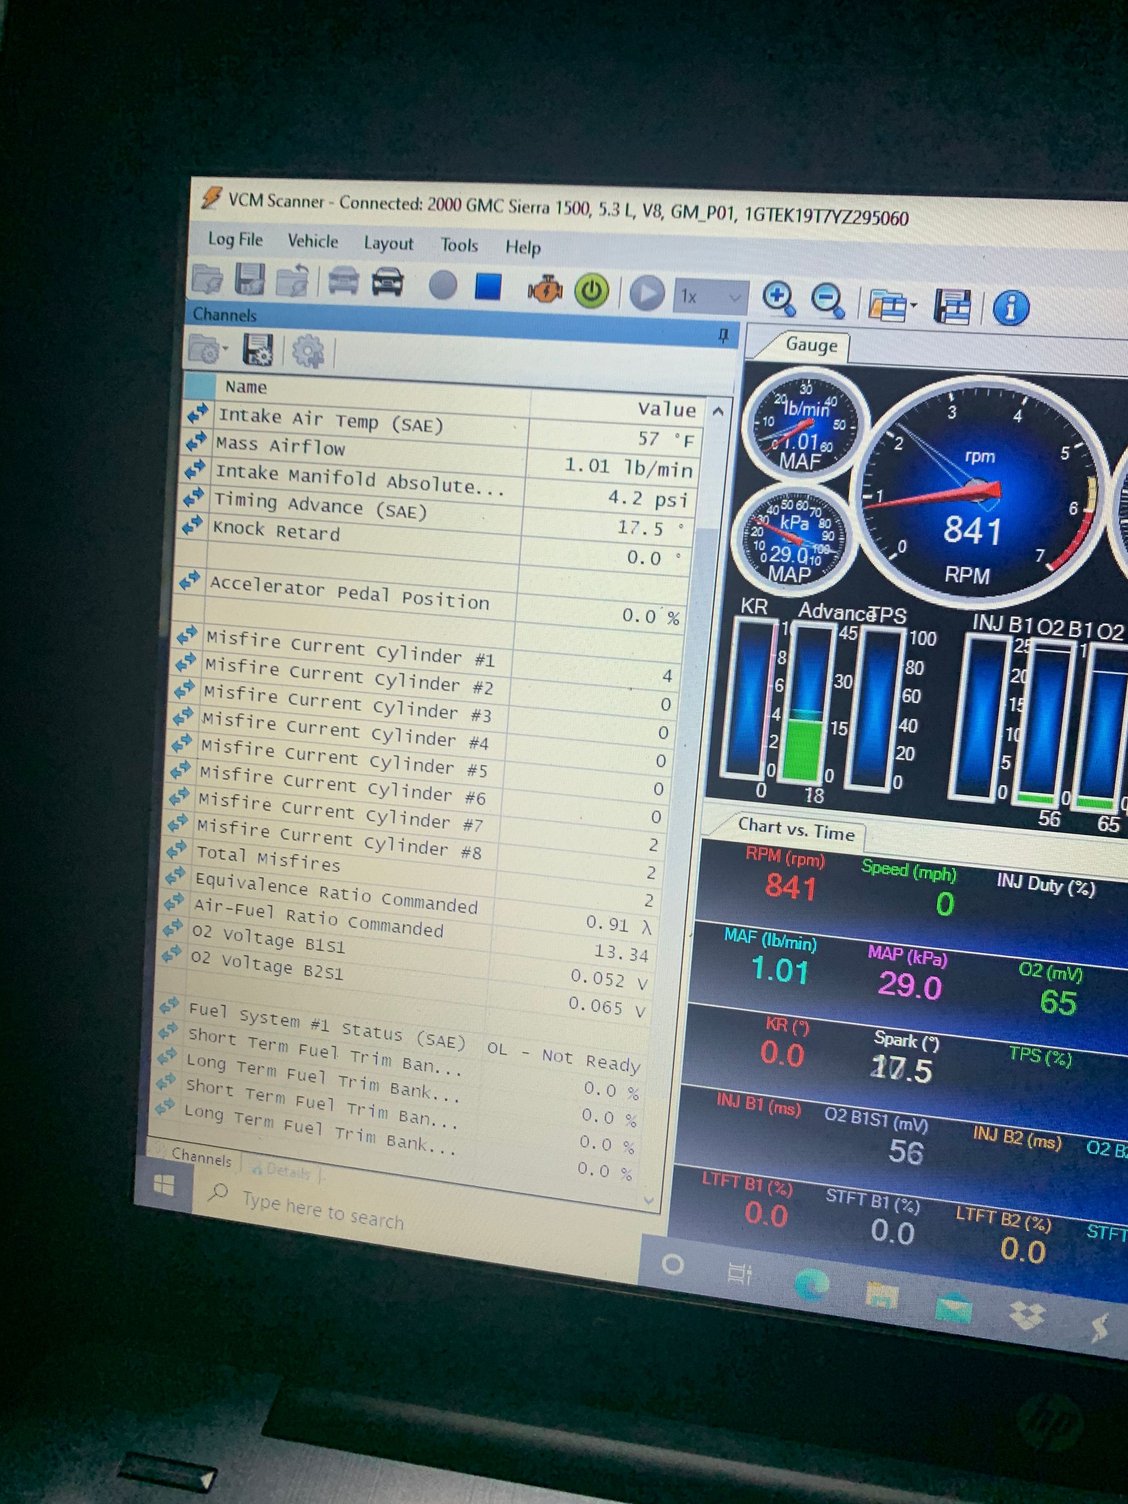The width and height of the screenshot is (1128, 1504).
Task: Switch to the Chart vs. Time tab
Action: (795, 829)
